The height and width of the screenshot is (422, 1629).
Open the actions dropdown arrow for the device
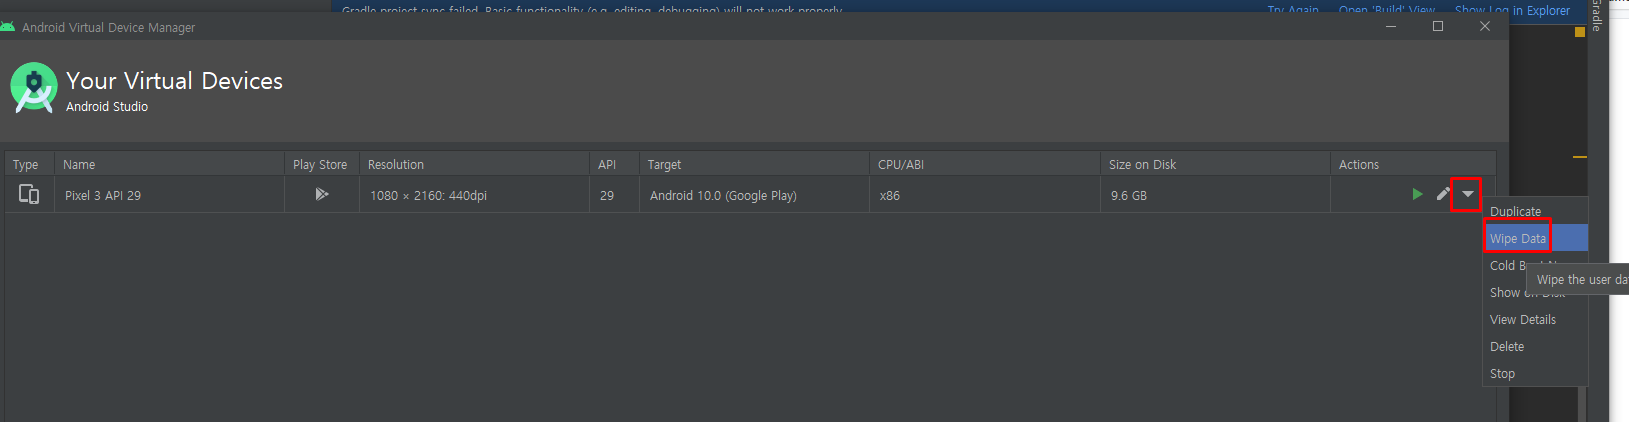[x=1467, y=194]
